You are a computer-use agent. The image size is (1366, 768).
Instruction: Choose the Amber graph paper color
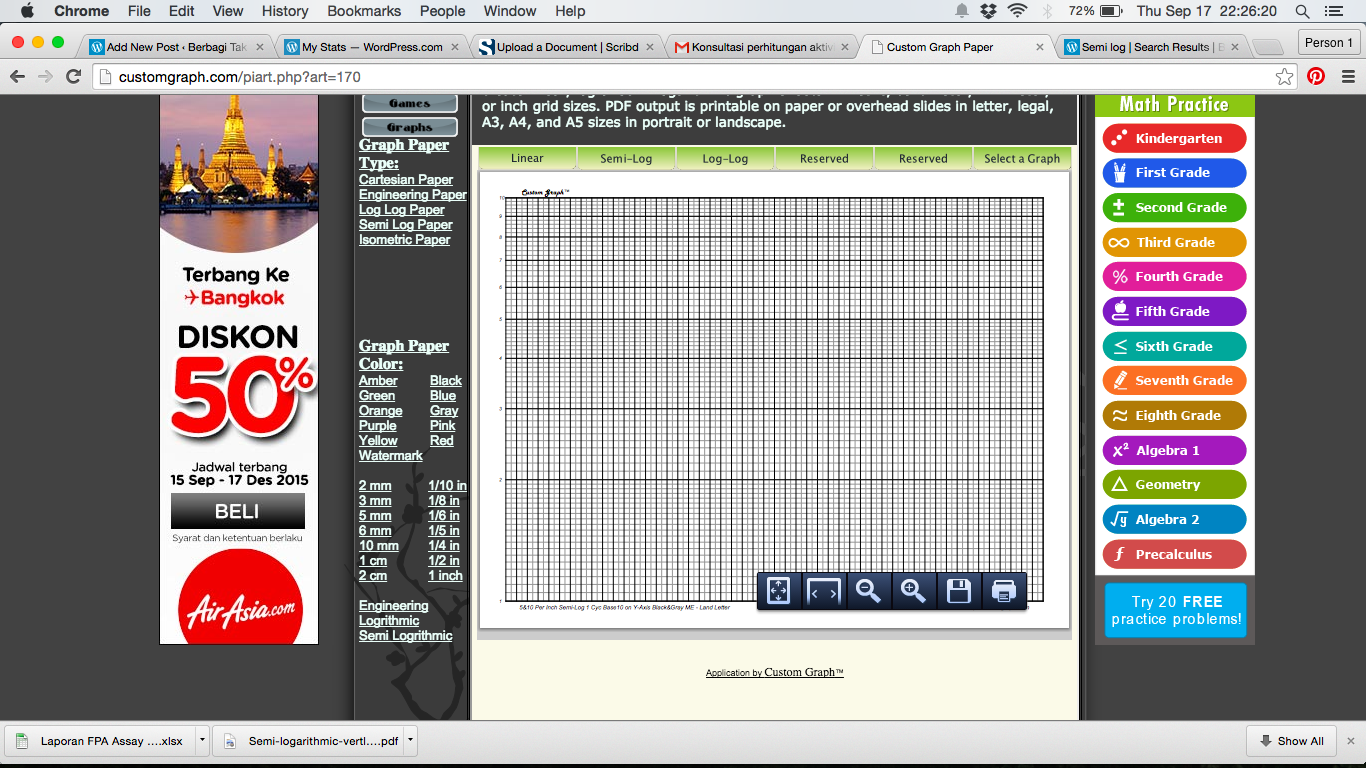click(x=378, y=381)
